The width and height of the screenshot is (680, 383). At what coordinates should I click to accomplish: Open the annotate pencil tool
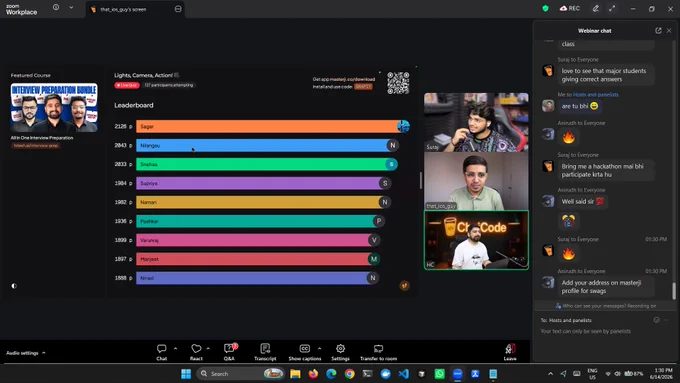tap(596, 8)
